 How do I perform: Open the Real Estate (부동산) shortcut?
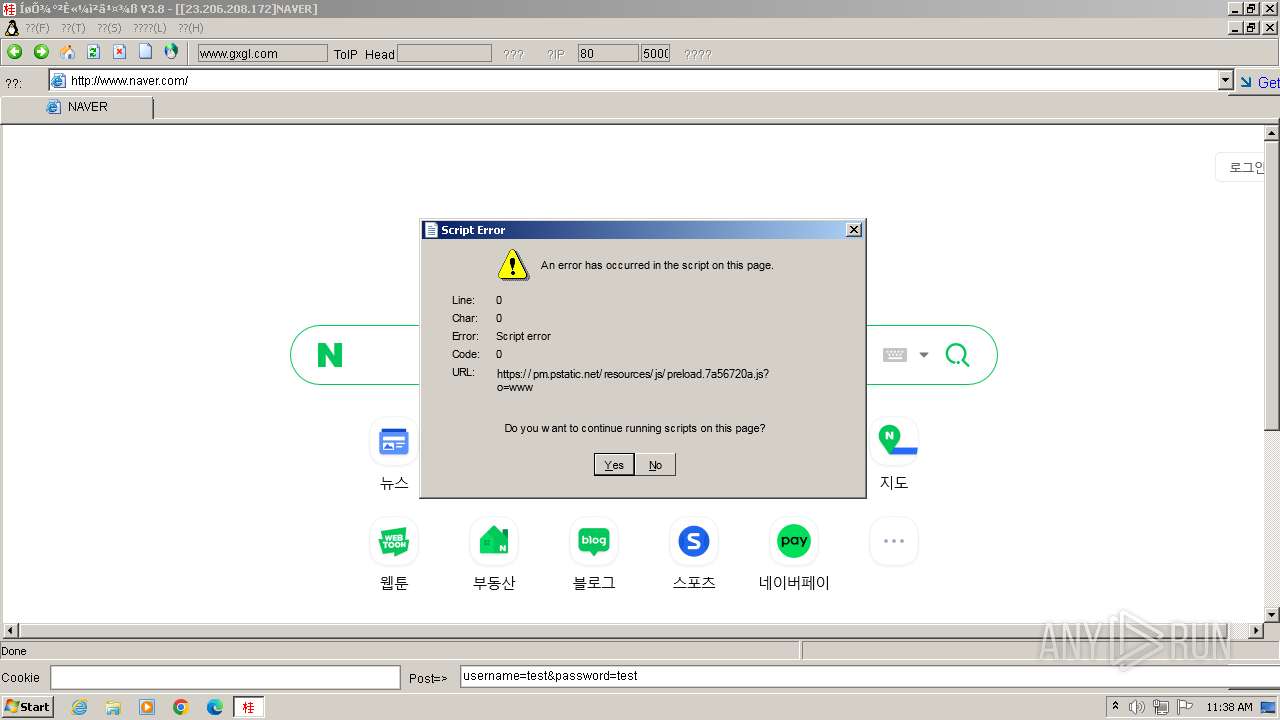pos(494,556)
